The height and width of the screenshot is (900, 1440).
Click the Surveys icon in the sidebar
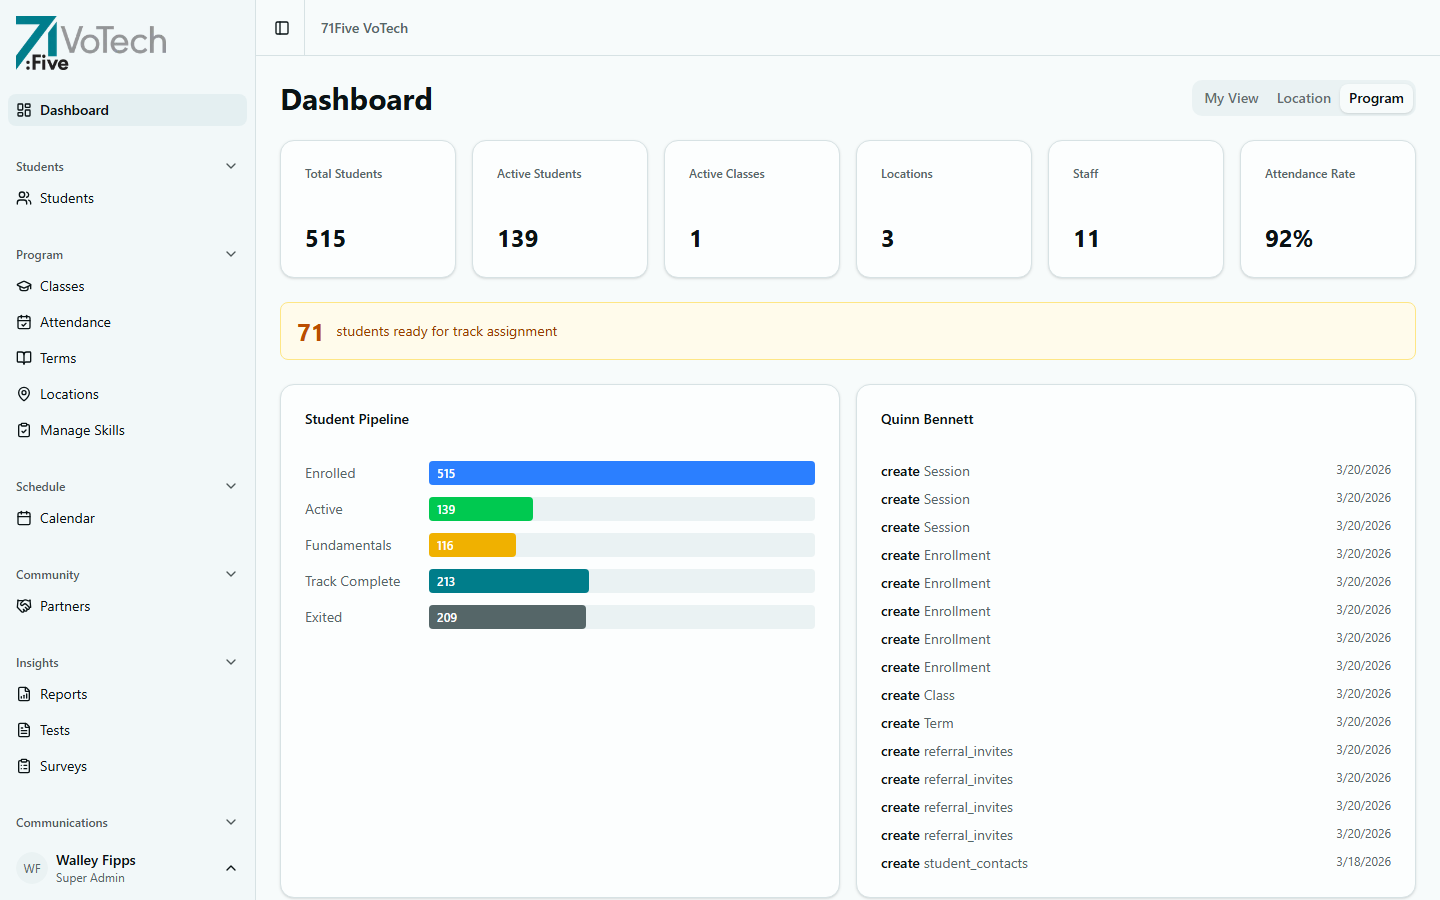point(23,766)
